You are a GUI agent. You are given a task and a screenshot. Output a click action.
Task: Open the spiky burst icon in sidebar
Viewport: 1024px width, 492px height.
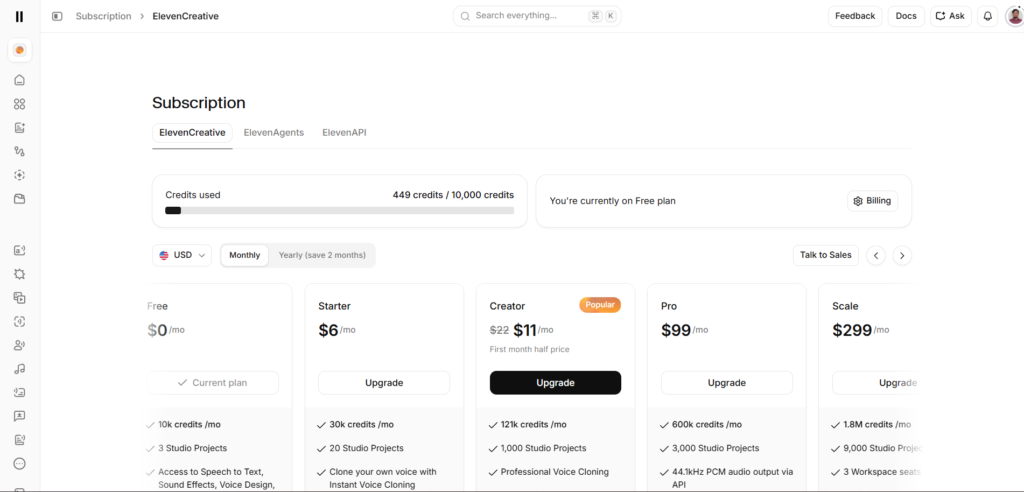pos(20,274)
